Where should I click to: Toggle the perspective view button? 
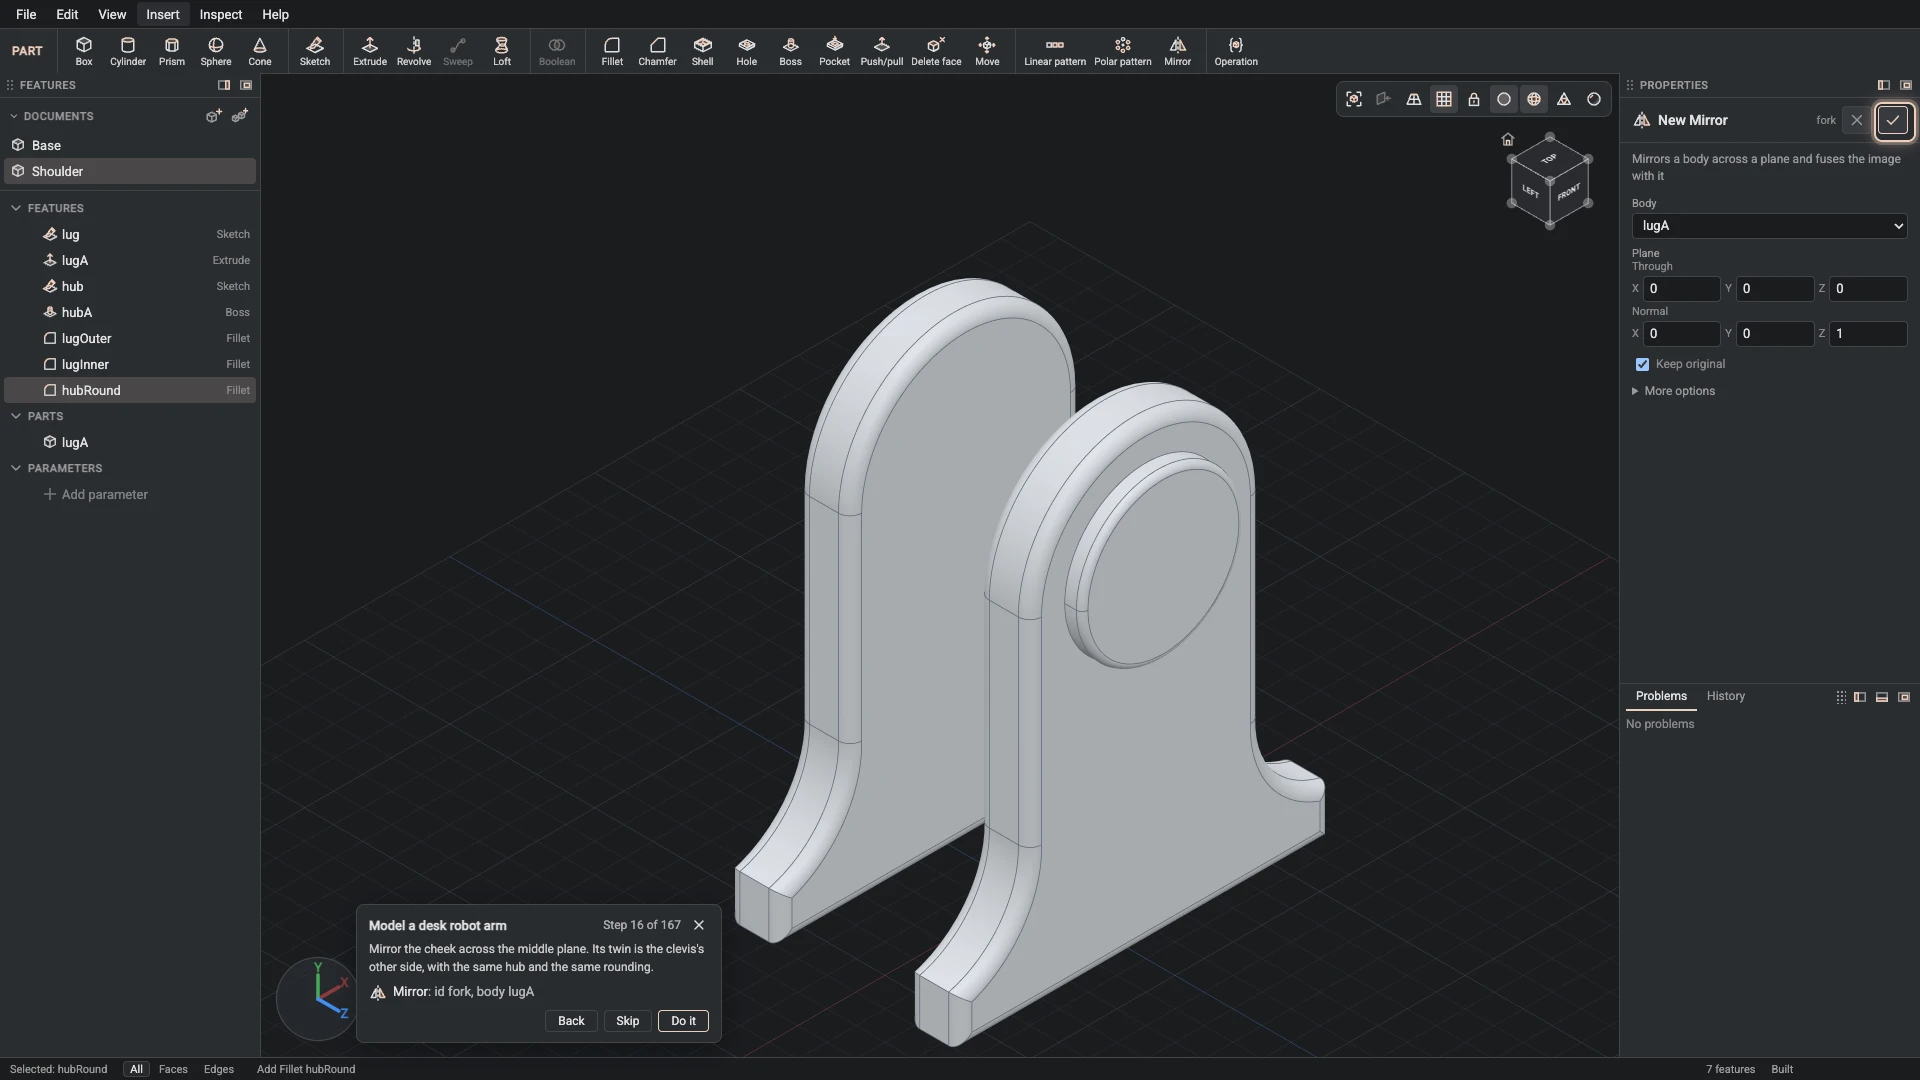coord(1414,99)
